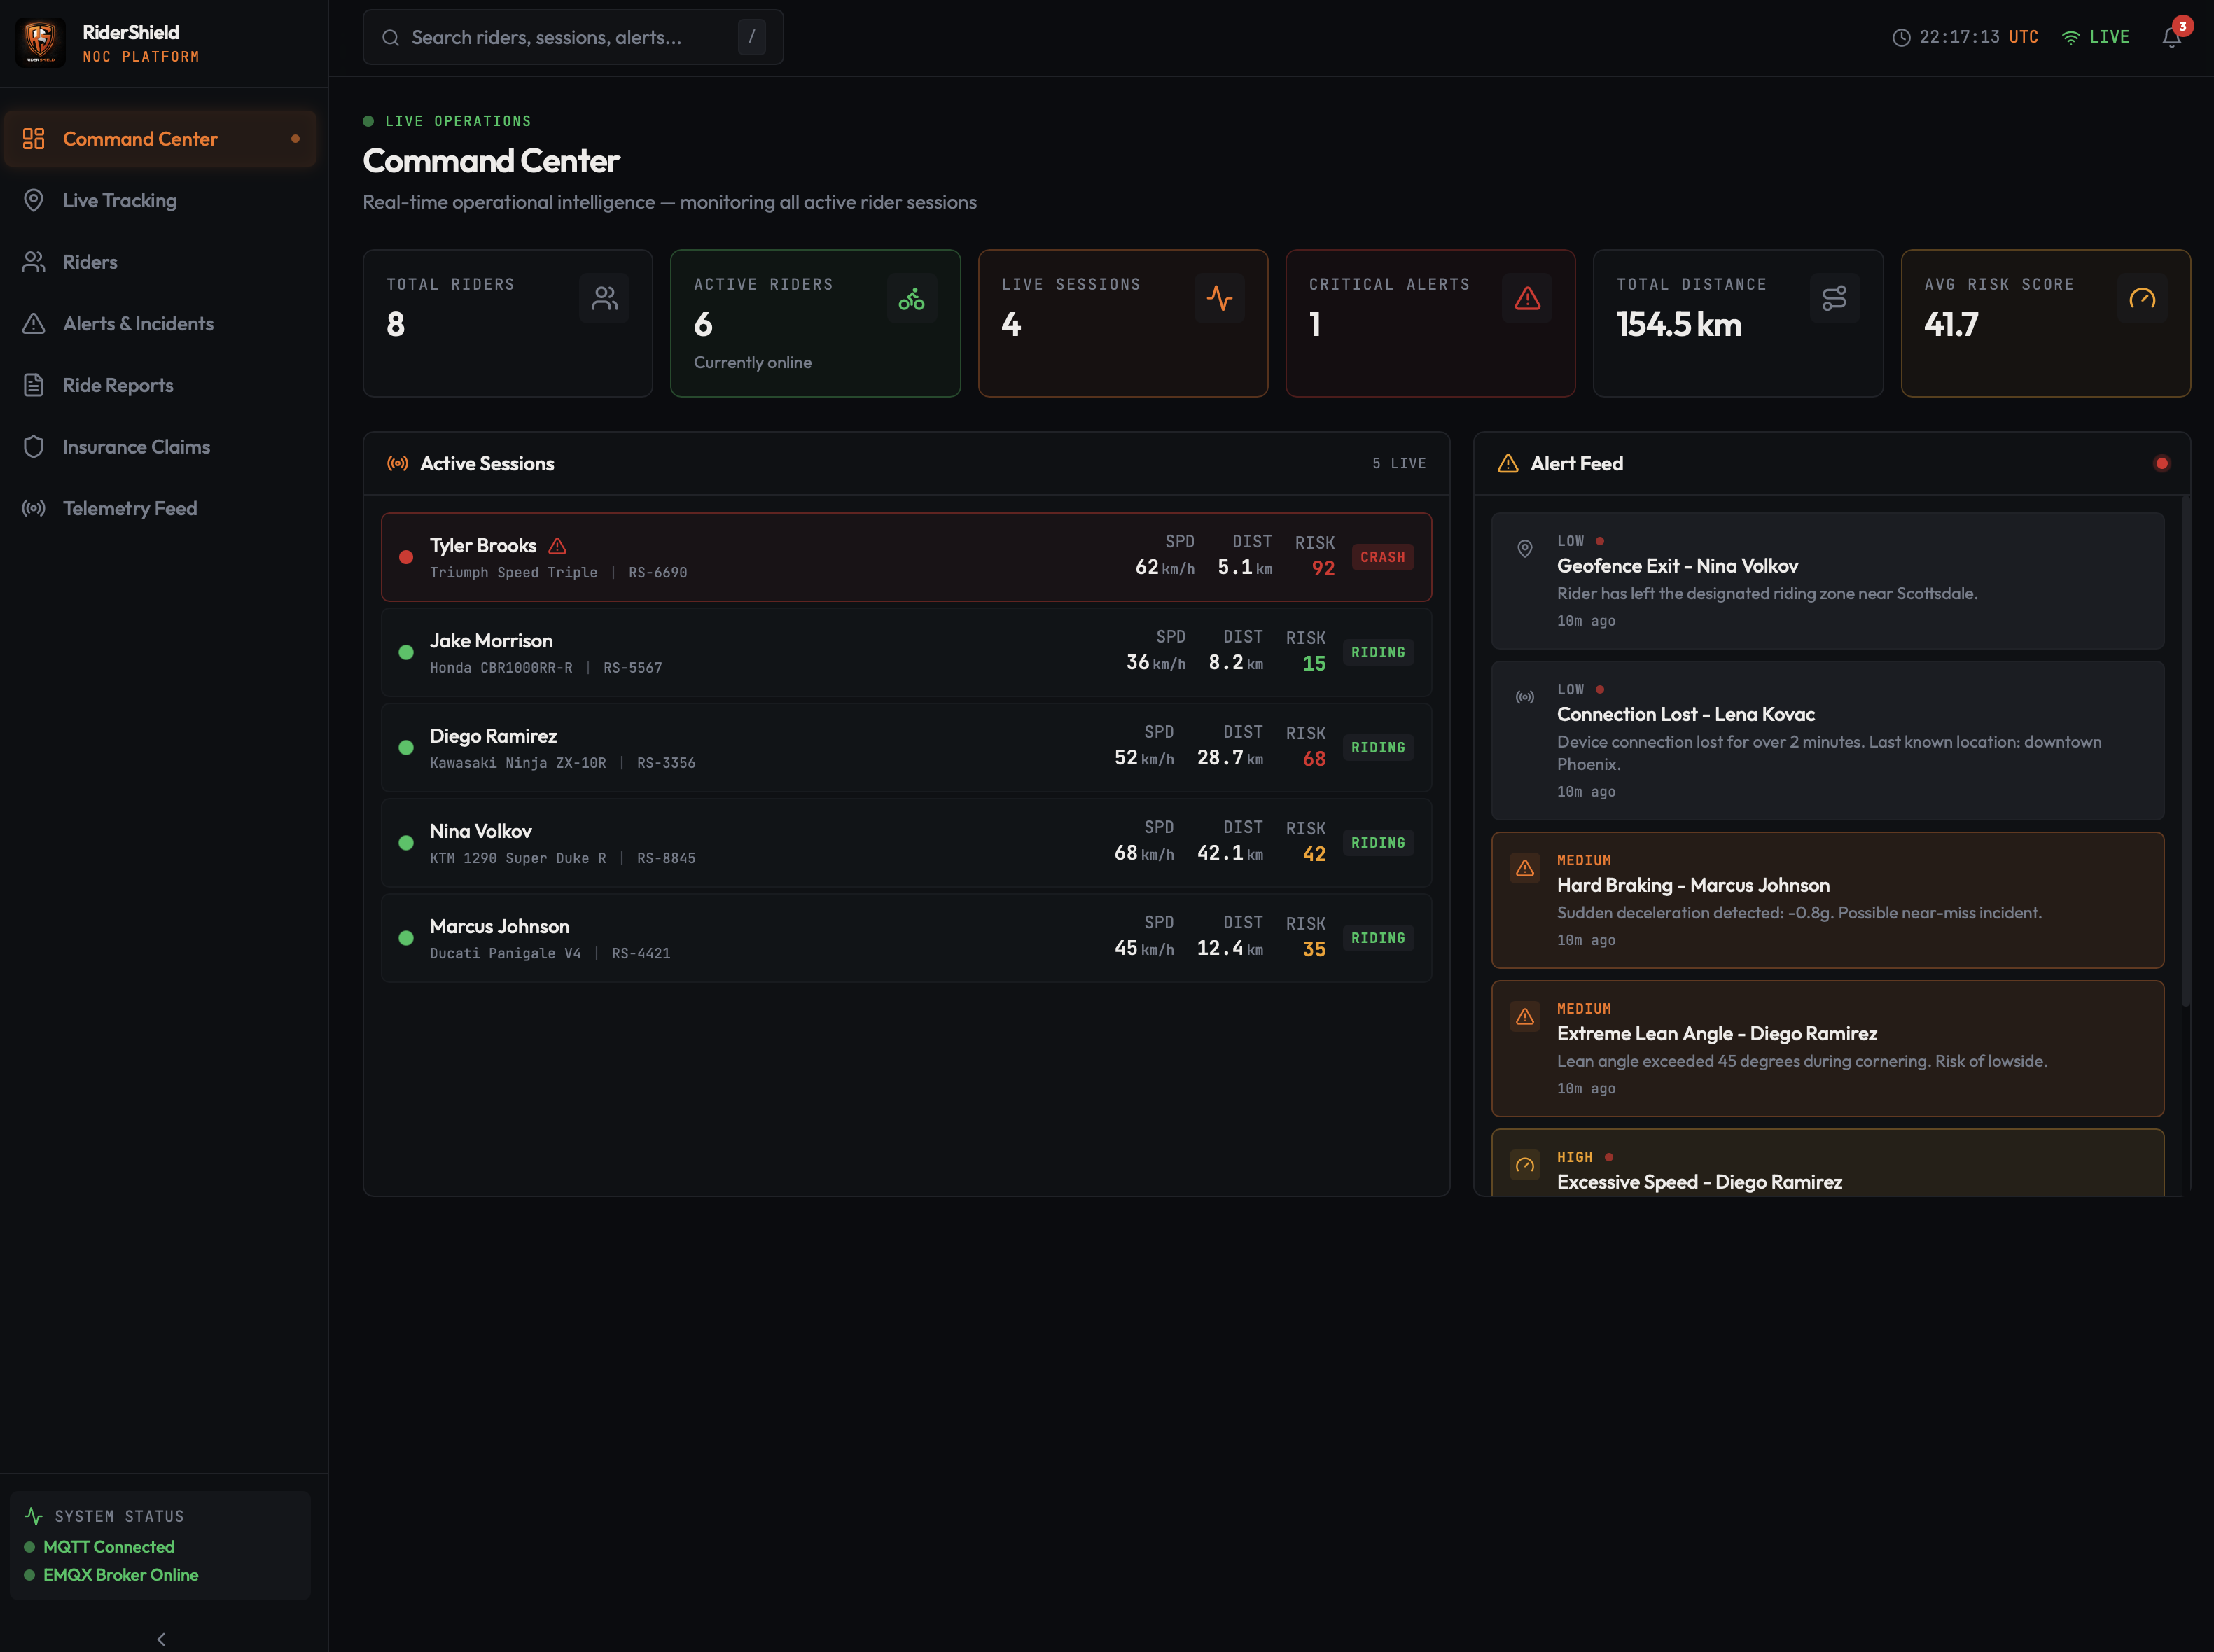
Task: Select the Live Tracking sidebar icon
Action: pyautogui.click(x=34, y=200)
